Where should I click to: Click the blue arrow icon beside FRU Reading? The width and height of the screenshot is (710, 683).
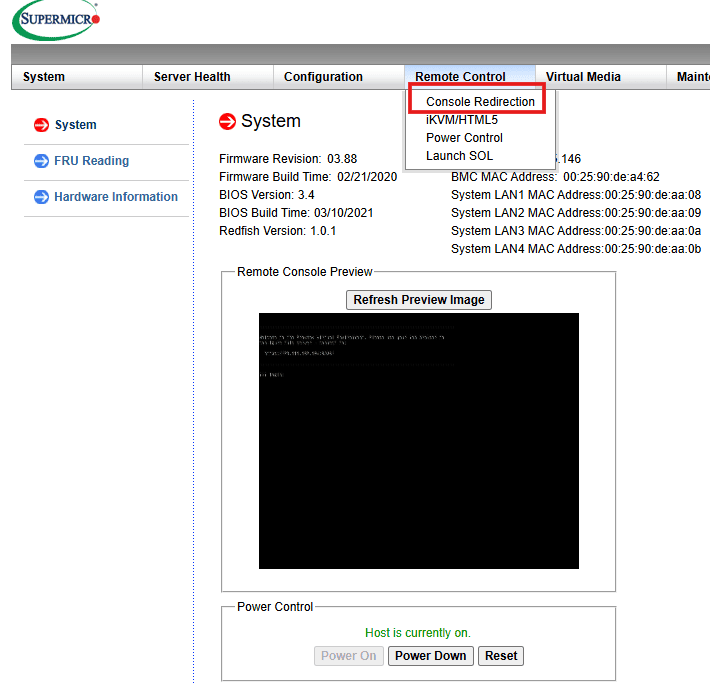point(41,161)
